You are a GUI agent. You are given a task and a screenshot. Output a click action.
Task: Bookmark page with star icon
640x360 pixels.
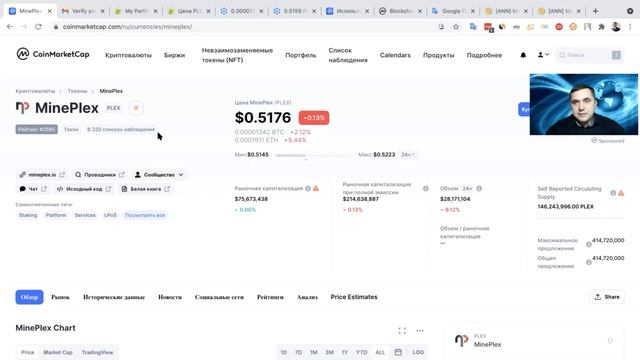tap(456, 27)
